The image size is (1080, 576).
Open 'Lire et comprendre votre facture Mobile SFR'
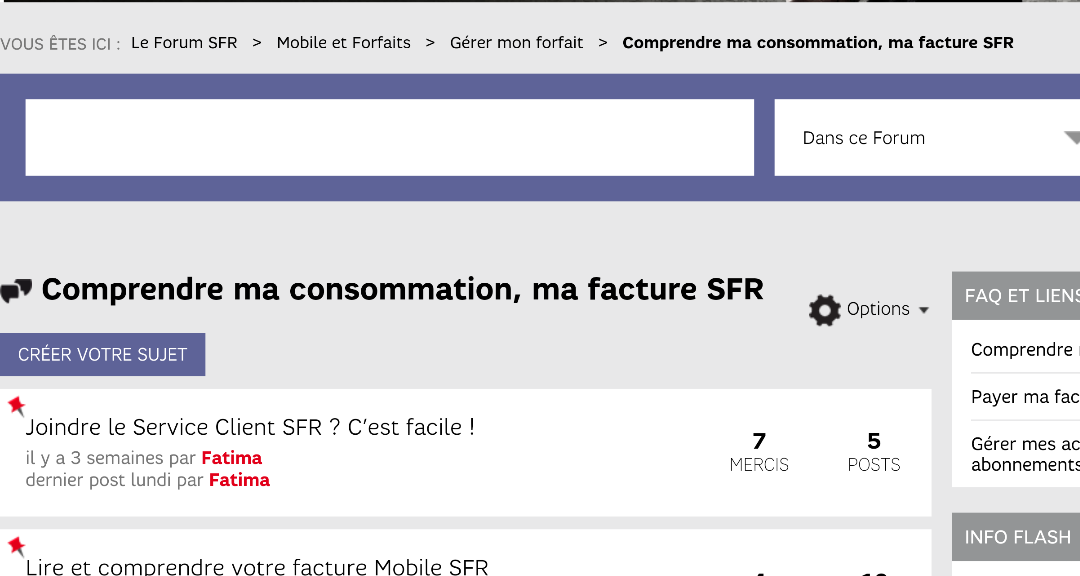click(257, 567)
